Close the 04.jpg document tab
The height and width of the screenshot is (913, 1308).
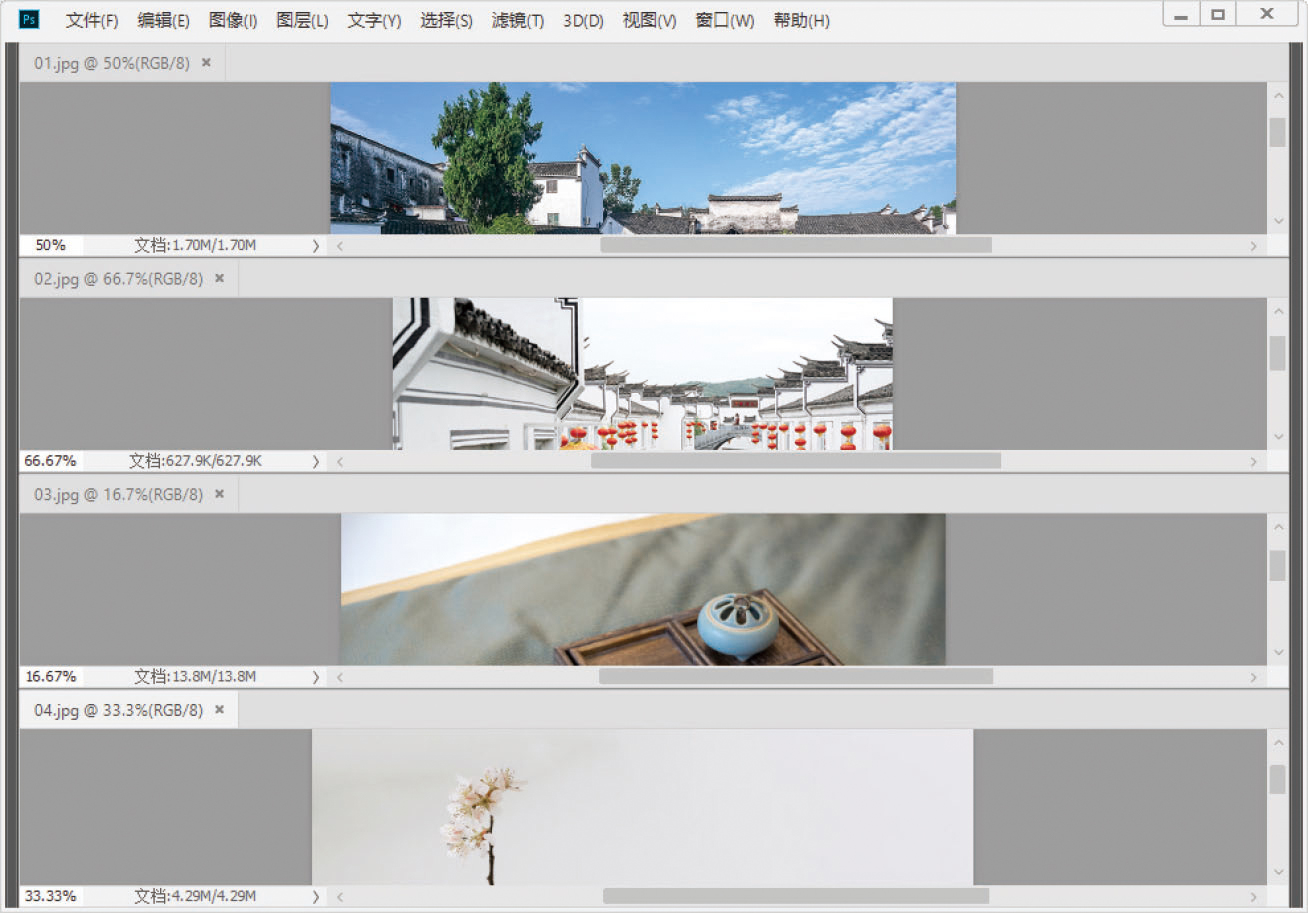pyautogui.click(x=220, y=709)
